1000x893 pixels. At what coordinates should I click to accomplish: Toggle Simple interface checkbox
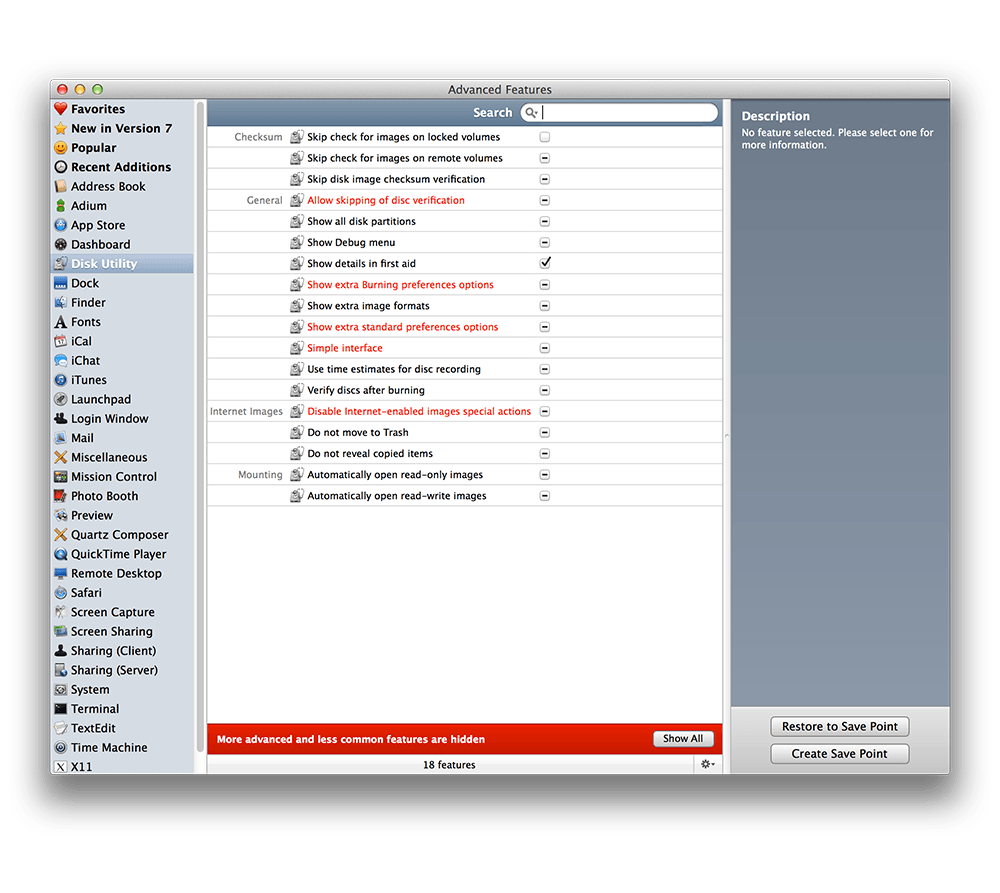[545, 348]
